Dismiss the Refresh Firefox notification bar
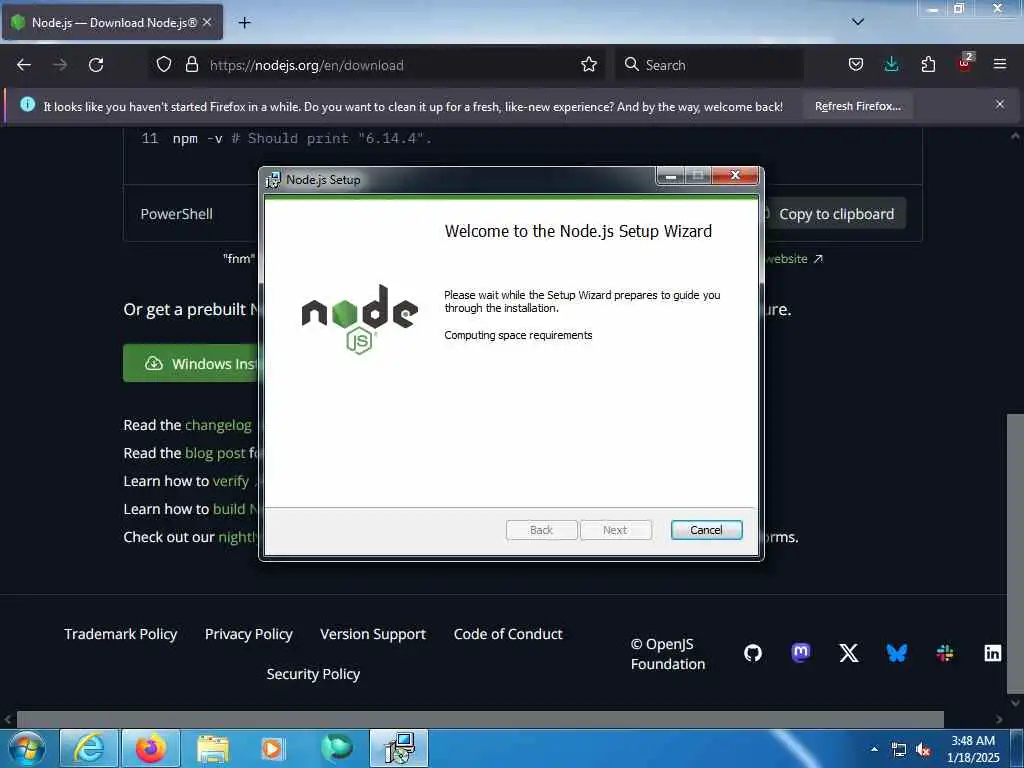Image resolution: width=1024 pixels, height=768 pixels. click(1000, 104)
